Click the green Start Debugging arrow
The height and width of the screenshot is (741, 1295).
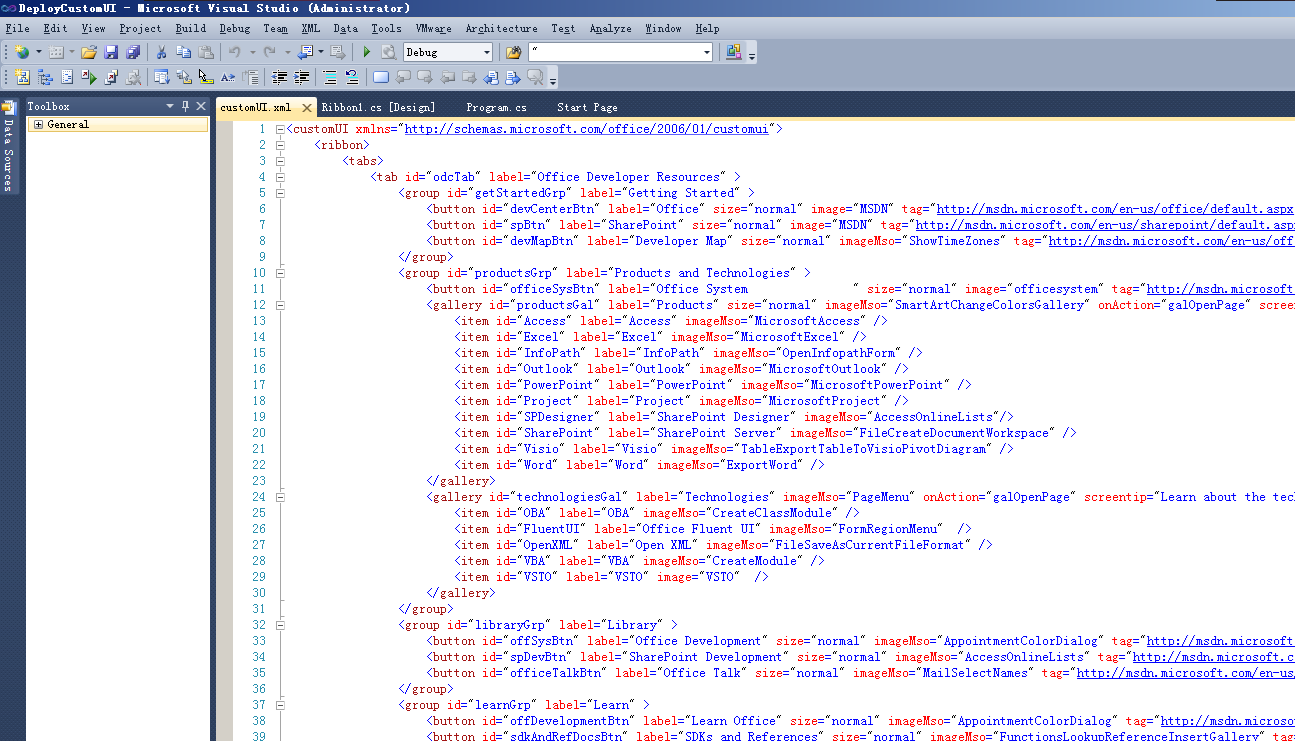(367, 52)
